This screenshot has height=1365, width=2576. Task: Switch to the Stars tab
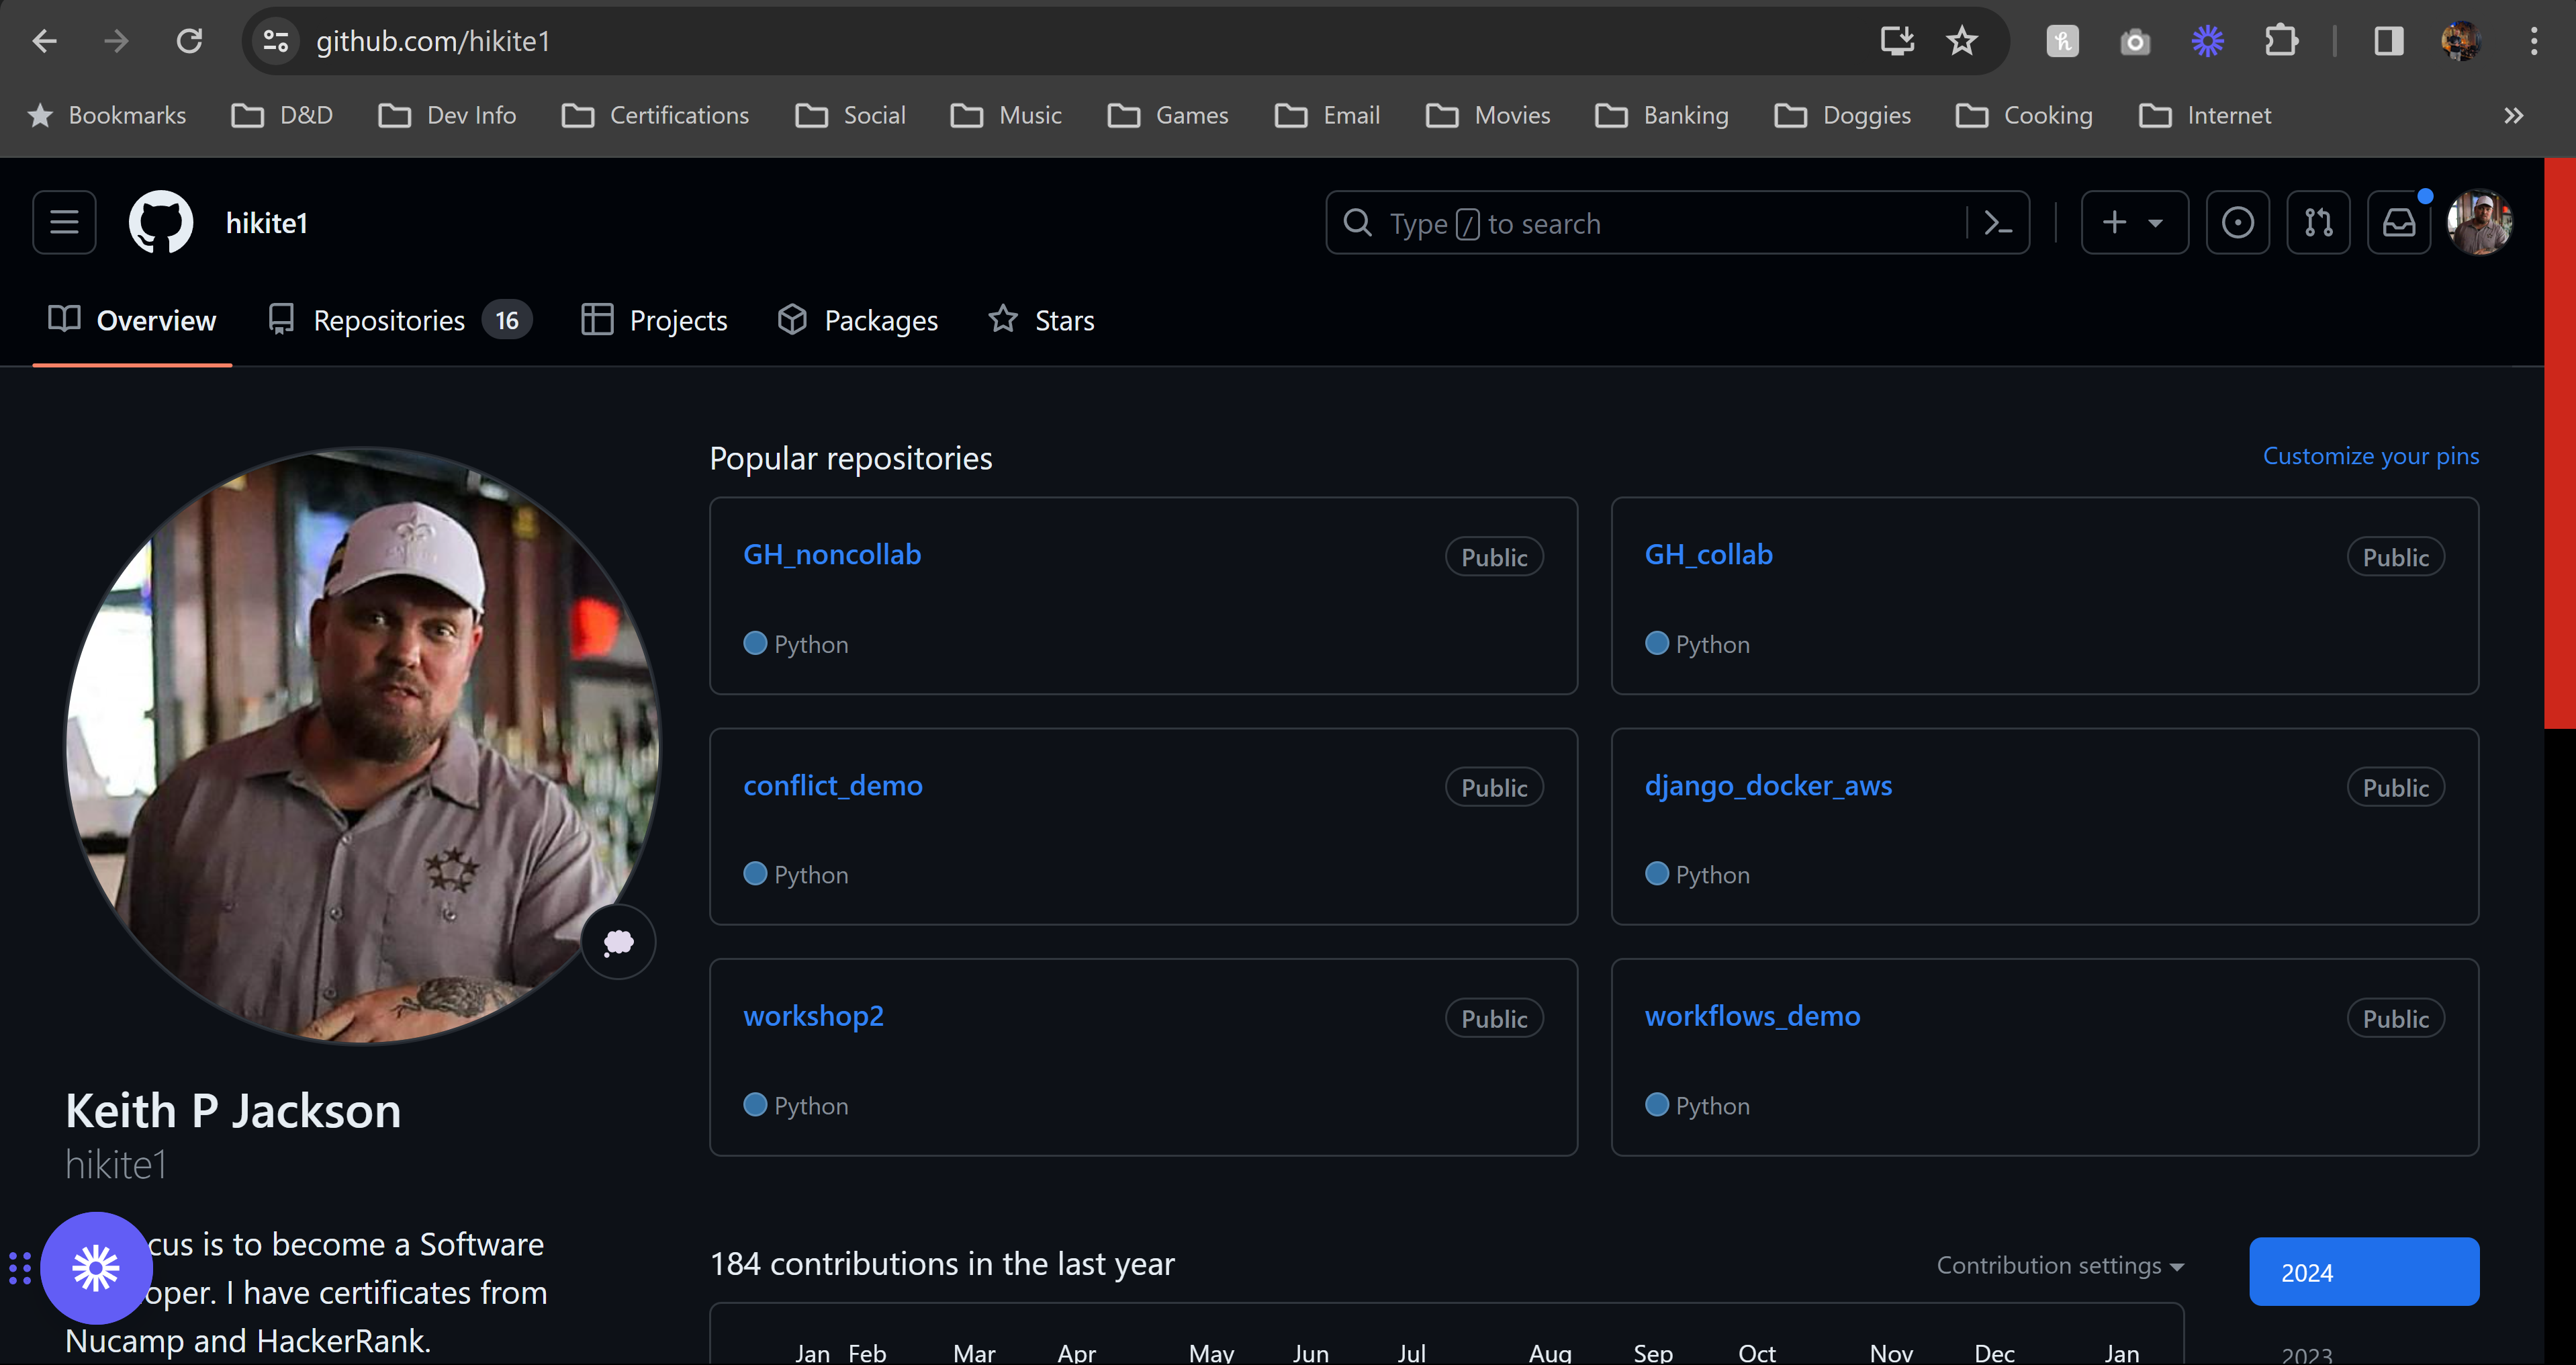click(1041, 320)
